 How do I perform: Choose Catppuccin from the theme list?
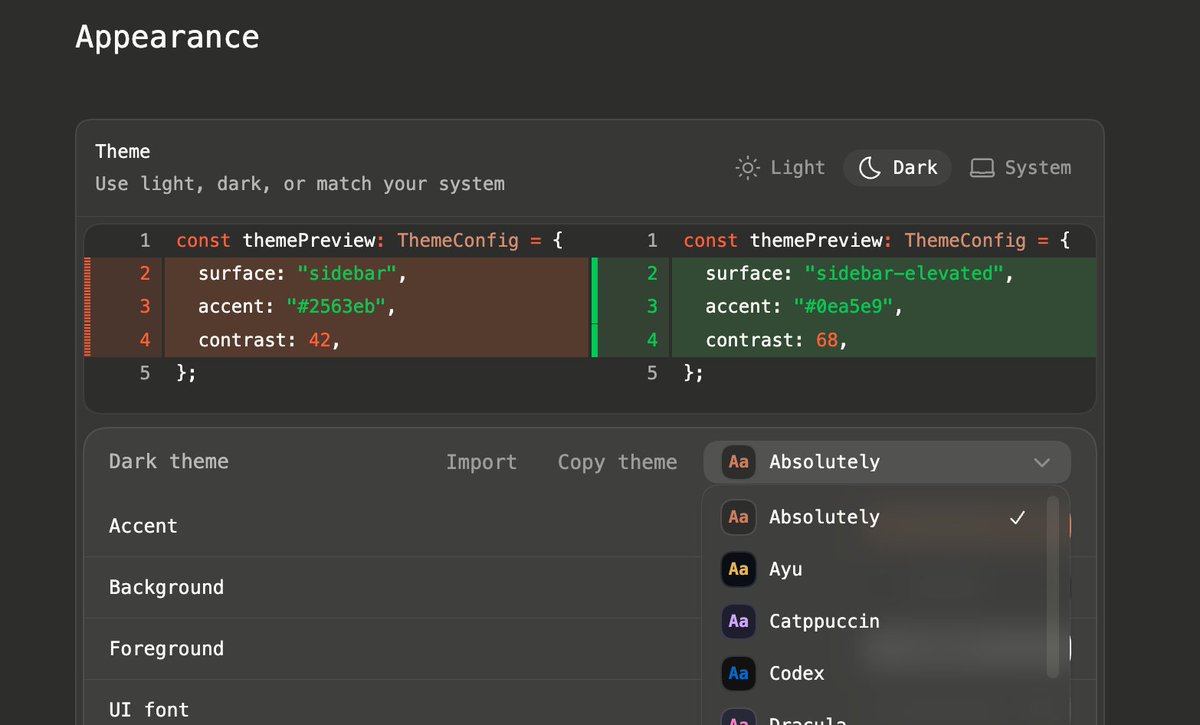[x=824, y=621]
